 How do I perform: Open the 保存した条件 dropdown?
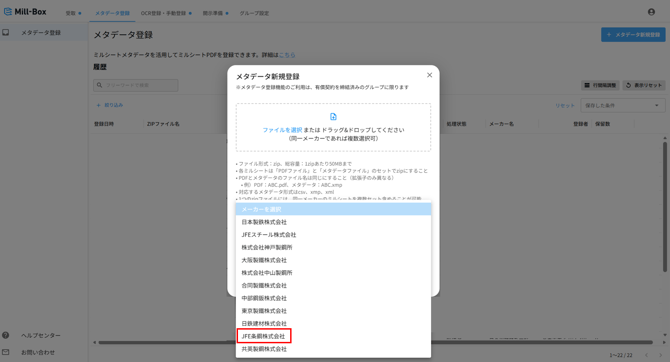623,105
